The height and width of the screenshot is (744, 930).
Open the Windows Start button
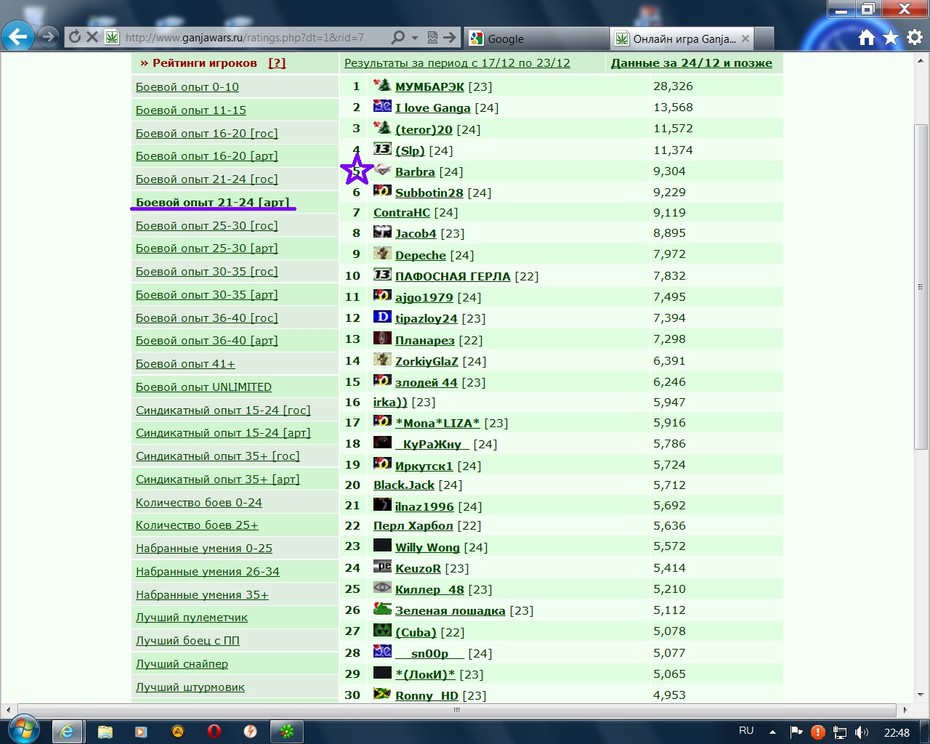22,731
